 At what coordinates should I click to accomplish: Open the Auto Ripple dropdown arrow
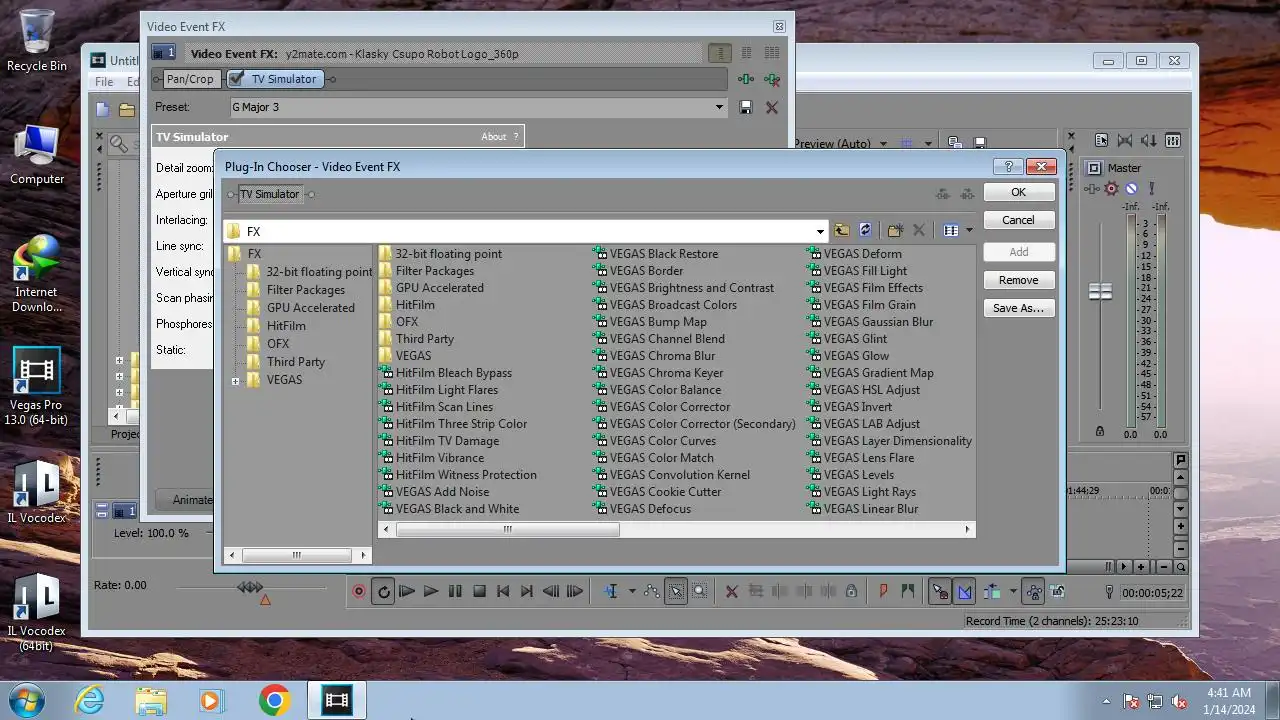pyautogui.click(x=1013, y=591)
